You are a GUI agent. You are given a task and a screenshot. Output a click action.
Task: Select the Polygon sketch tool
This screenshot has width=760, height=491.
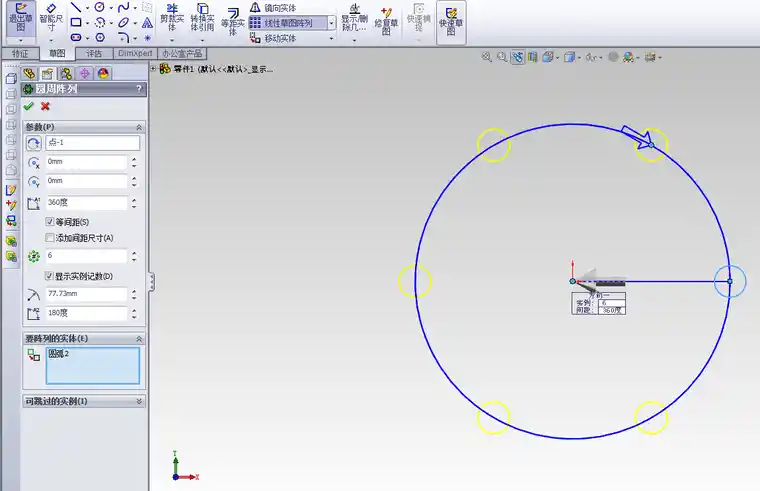100,37
